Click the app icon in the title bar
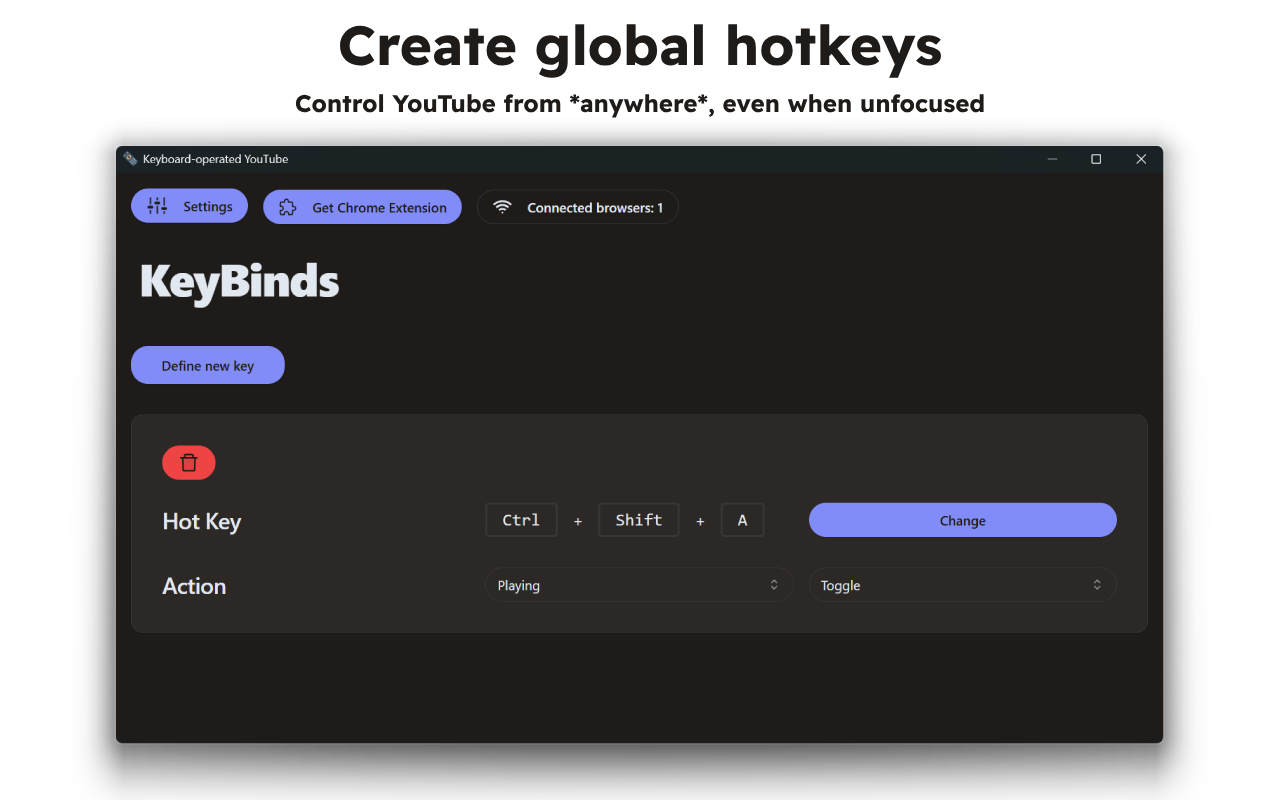This screenshot has width=1280, height=800. [x=130, y=159]
